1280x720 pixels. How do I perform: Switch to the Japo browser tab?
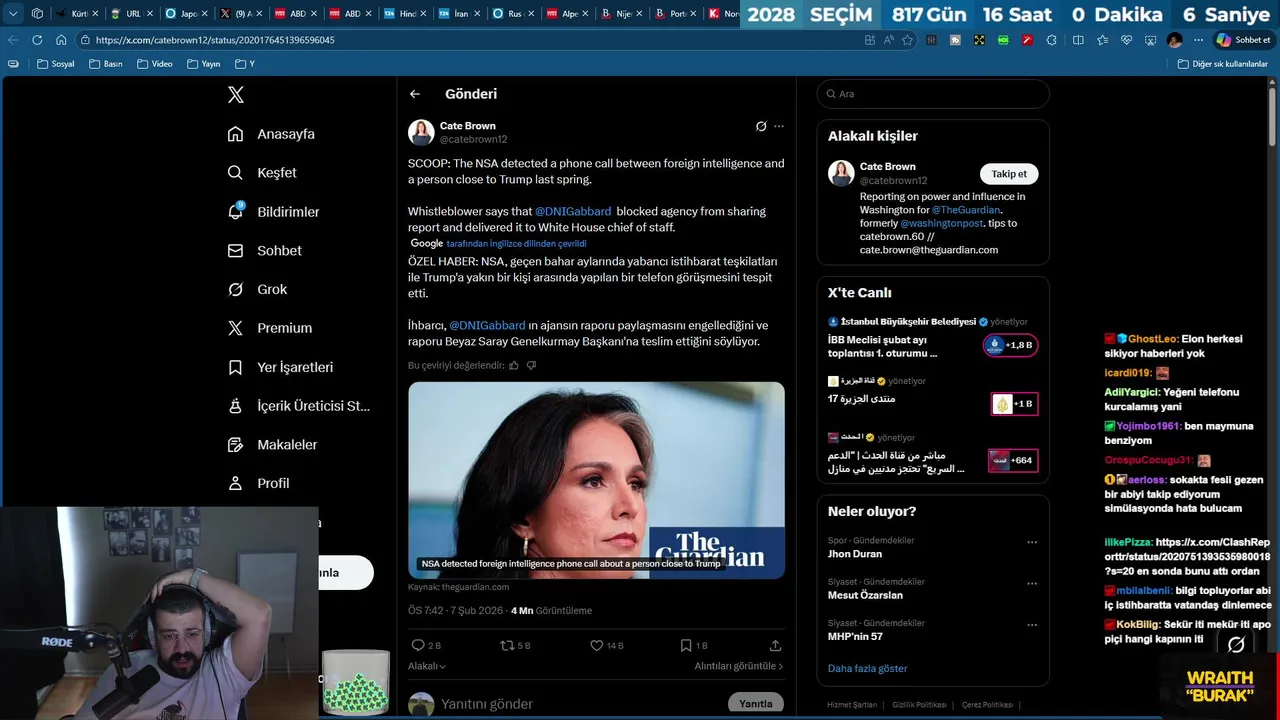tap(186, 14)
